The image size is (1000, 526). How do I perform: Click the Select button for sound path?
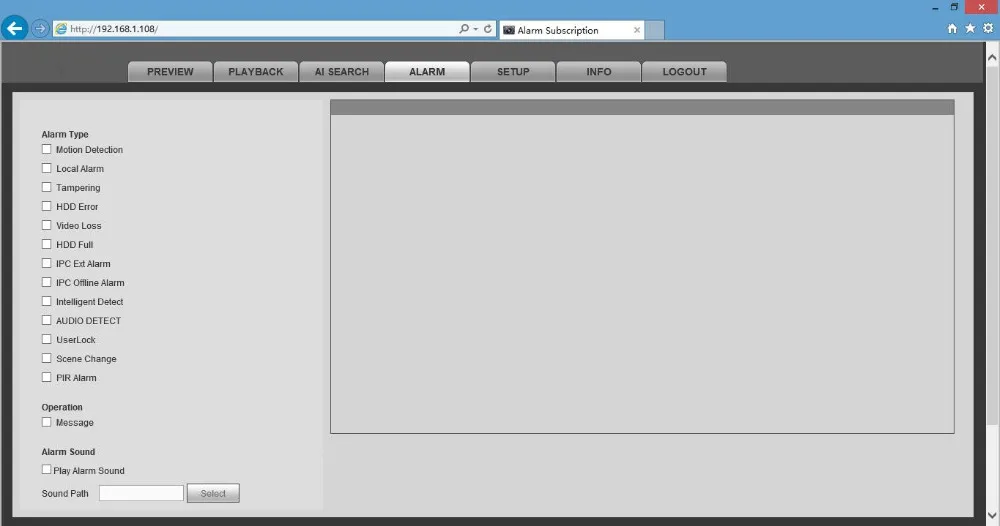click(x=213, y=493)
